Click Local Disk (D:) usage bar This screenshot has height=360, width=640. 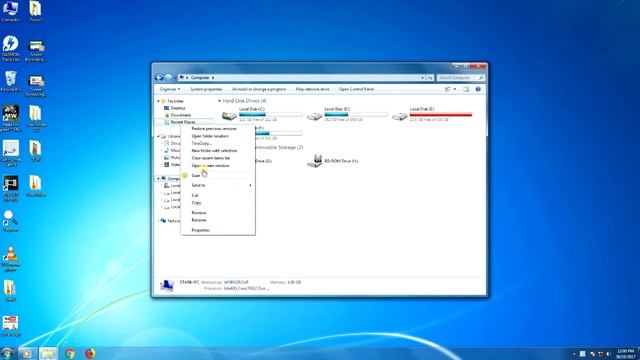click(356, 115)
